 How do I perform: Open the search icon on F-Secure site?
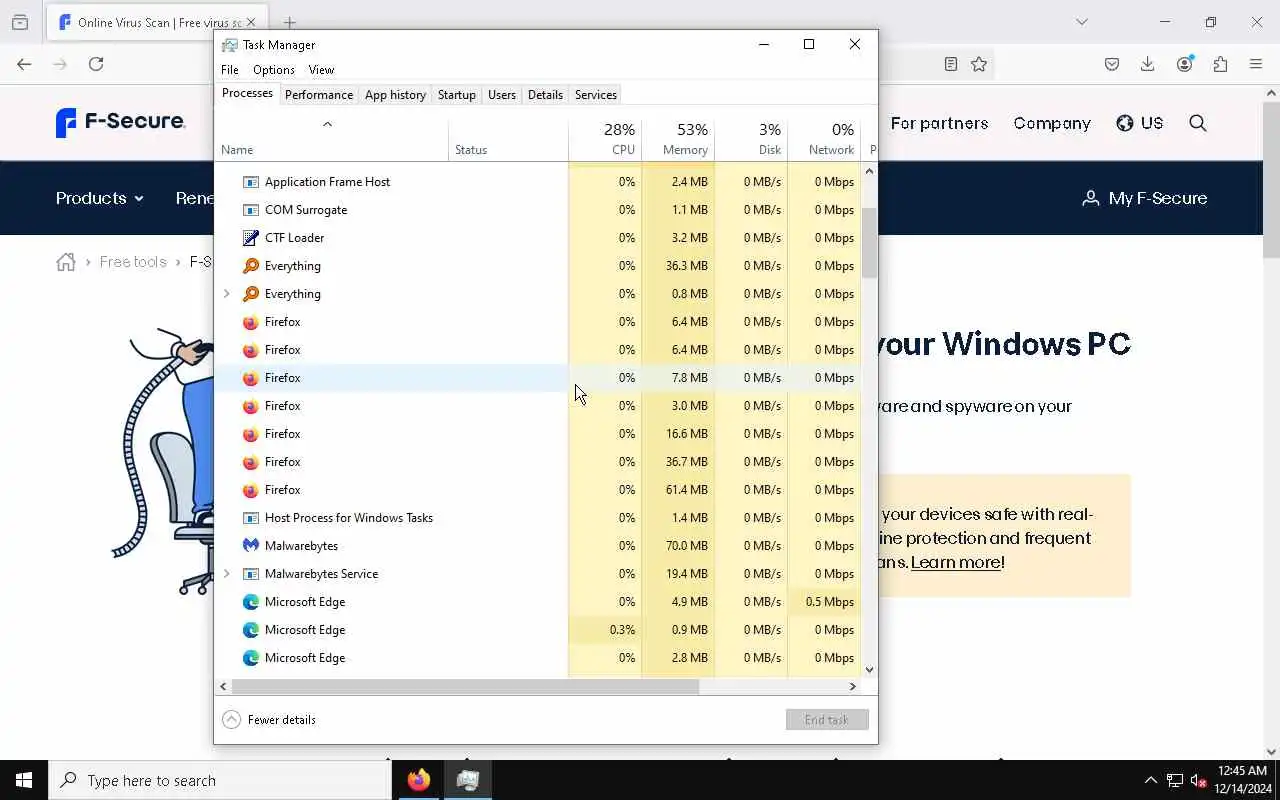point(1198,123)
